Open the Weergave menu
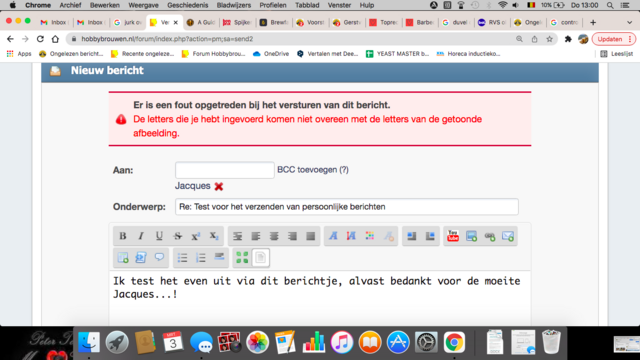 (x=143, y=5)
